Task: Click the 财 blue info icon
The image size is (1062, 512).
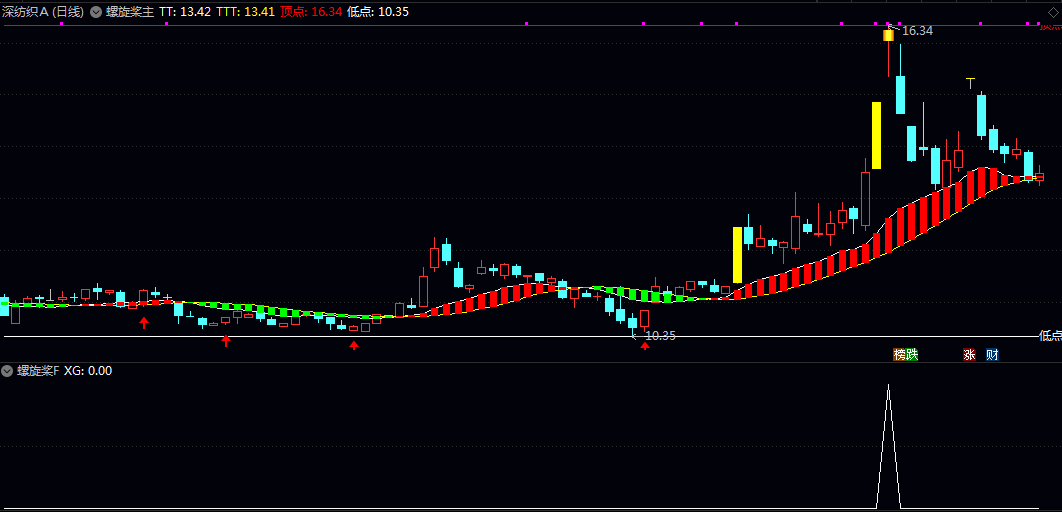Action: tap(992, 354)
